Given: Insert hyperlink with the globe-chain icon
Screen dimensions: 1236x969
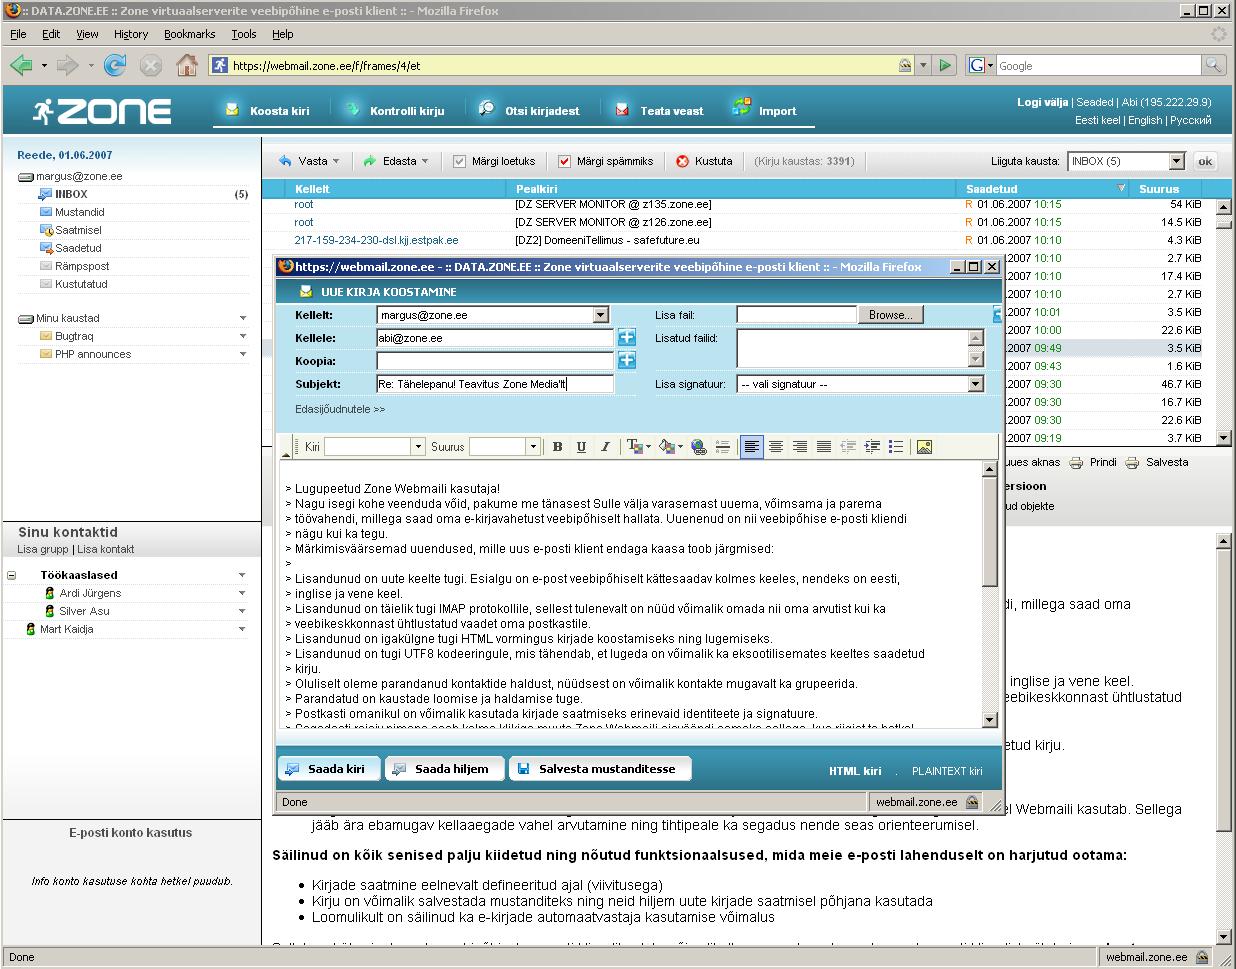Looking at the screenshot, I should [699, 447].
